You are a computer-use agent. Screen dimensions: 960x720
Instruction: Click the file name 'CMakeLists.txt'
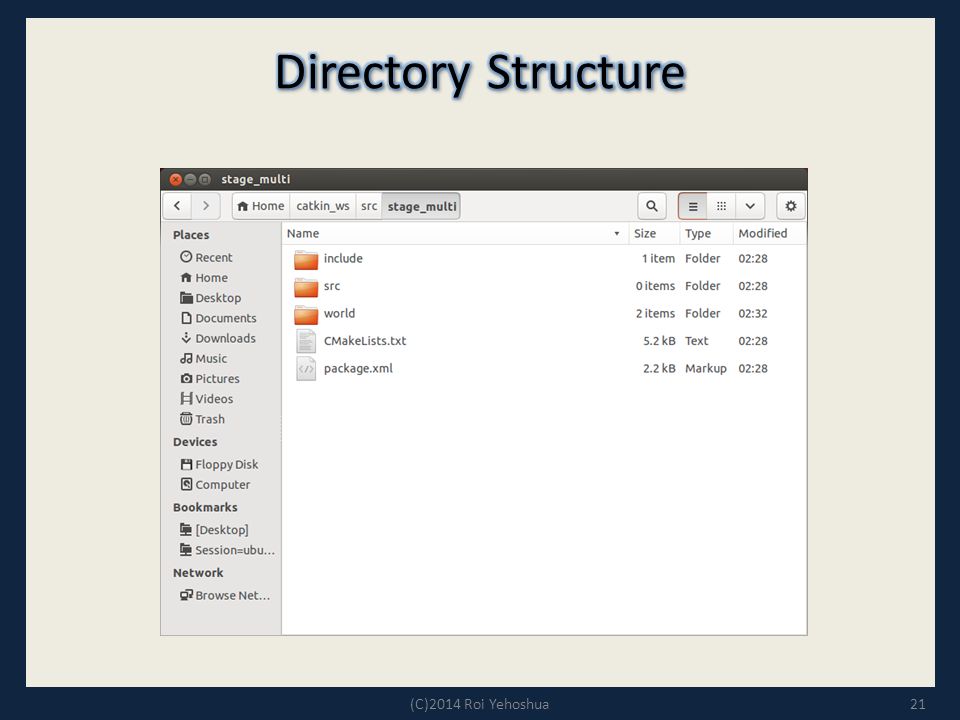[365, 341]
